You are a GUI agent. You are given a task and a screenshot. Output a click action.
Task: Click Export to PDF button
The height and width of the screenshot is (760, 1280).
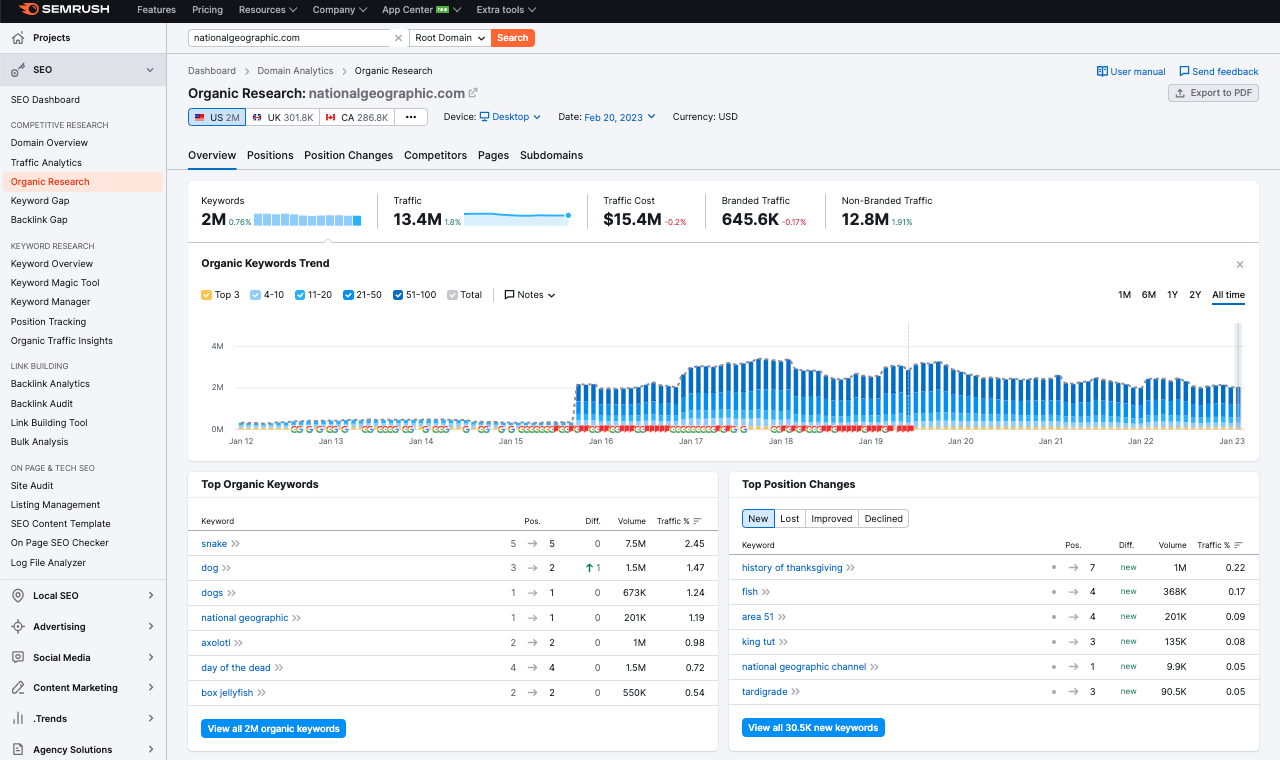(1213, 93)
